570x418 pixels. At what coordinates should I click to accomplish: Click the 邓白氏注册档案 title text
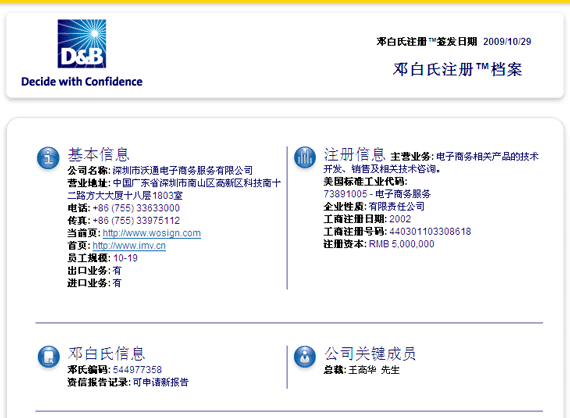tap(457, 69)
